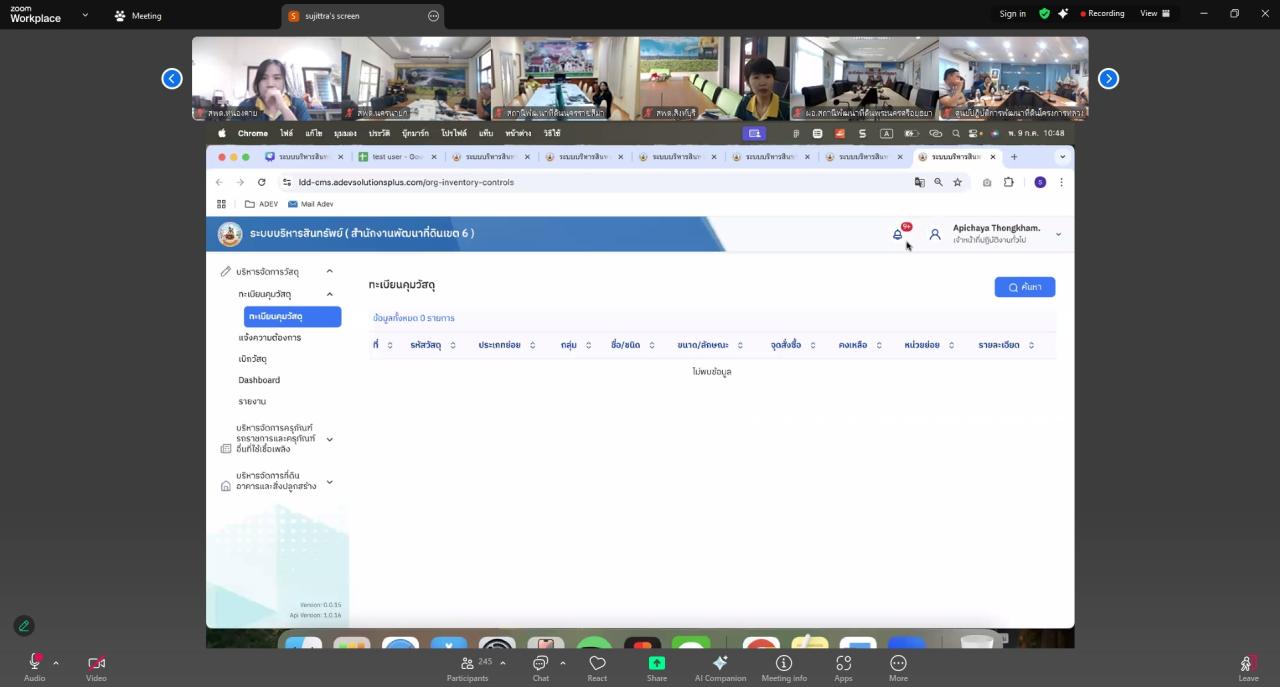Open Meeting info
Image resolution: width=1280 pixels, height=687 pixels.
(784, 663)
